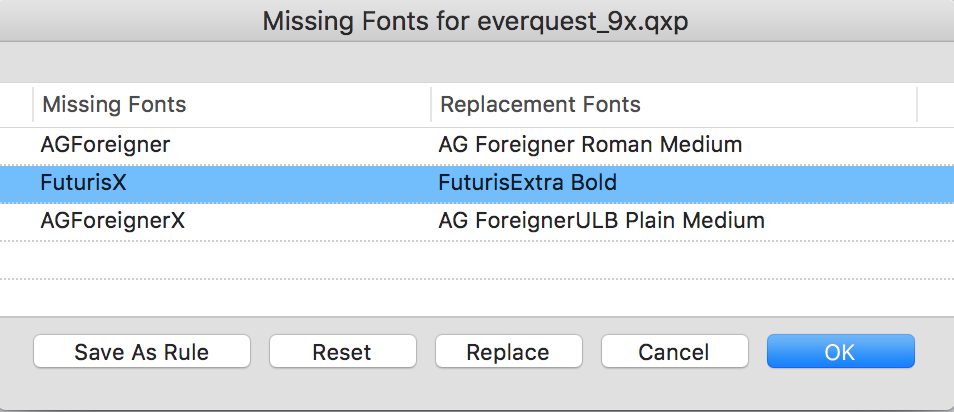954x412 pixels.
Task: Click the narrow blank header left of Missing Fonts
Action: (x=16, y=105)
